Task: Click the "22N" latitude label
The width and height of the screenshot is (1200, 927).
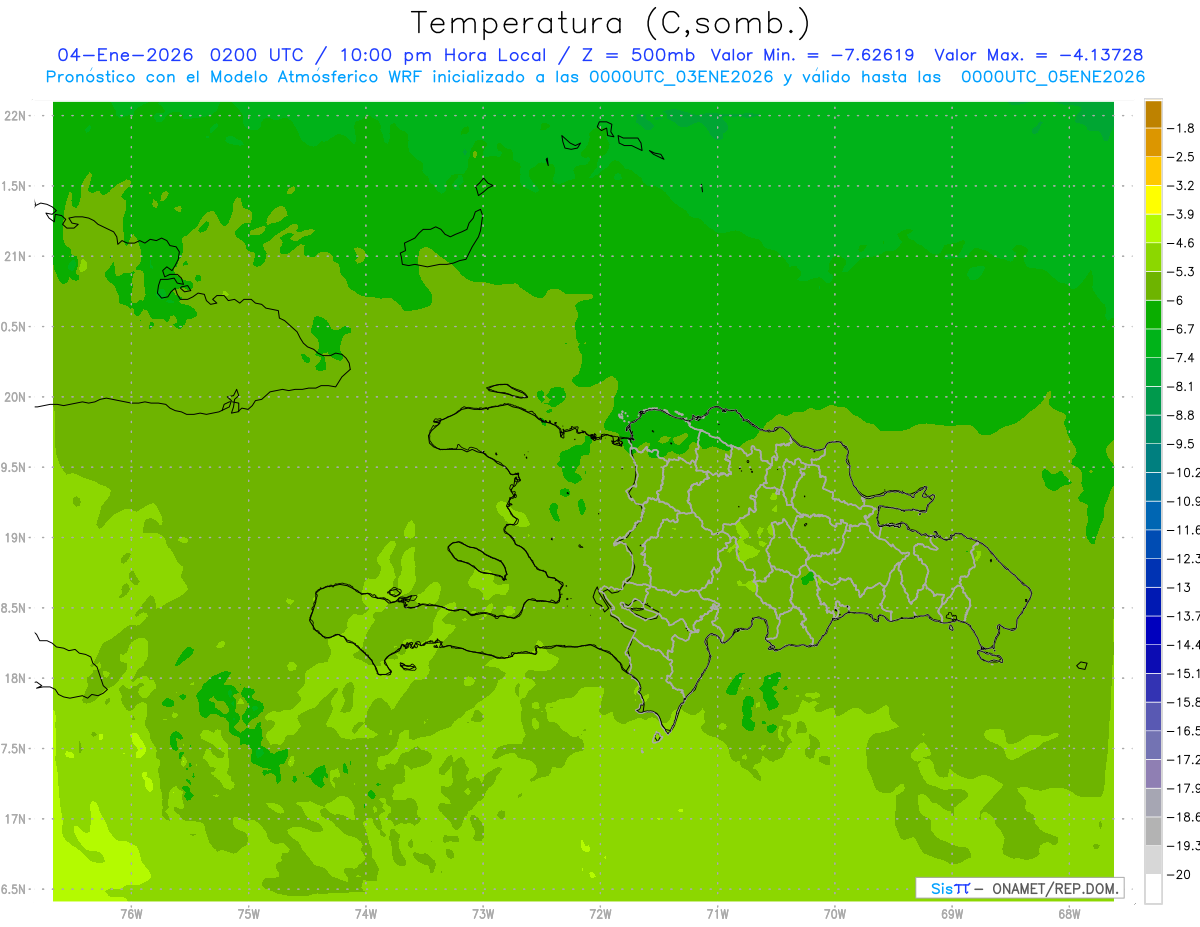Action: tap(16, 116)
